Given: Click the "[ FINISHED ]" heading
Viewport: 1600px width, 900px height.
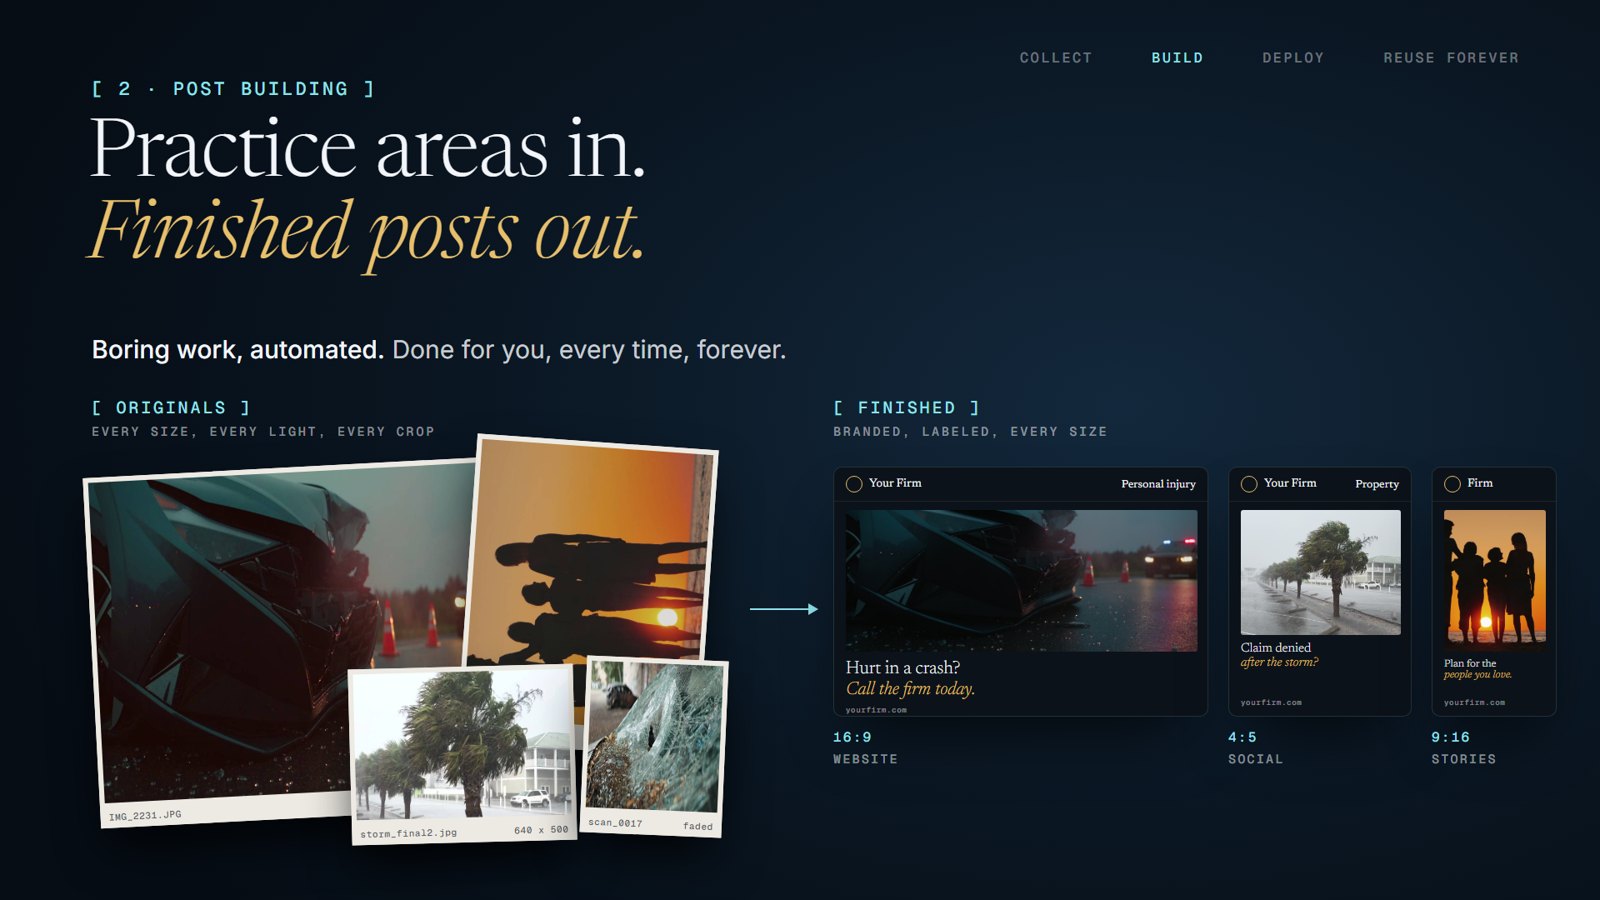Looking at the screenshot, I should [907, 408].
